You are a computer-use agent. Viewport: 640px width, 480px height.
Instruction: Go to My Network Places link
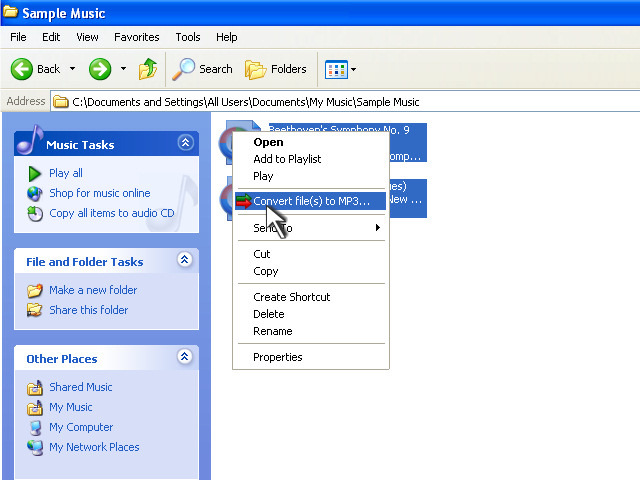tap(94, 447)
